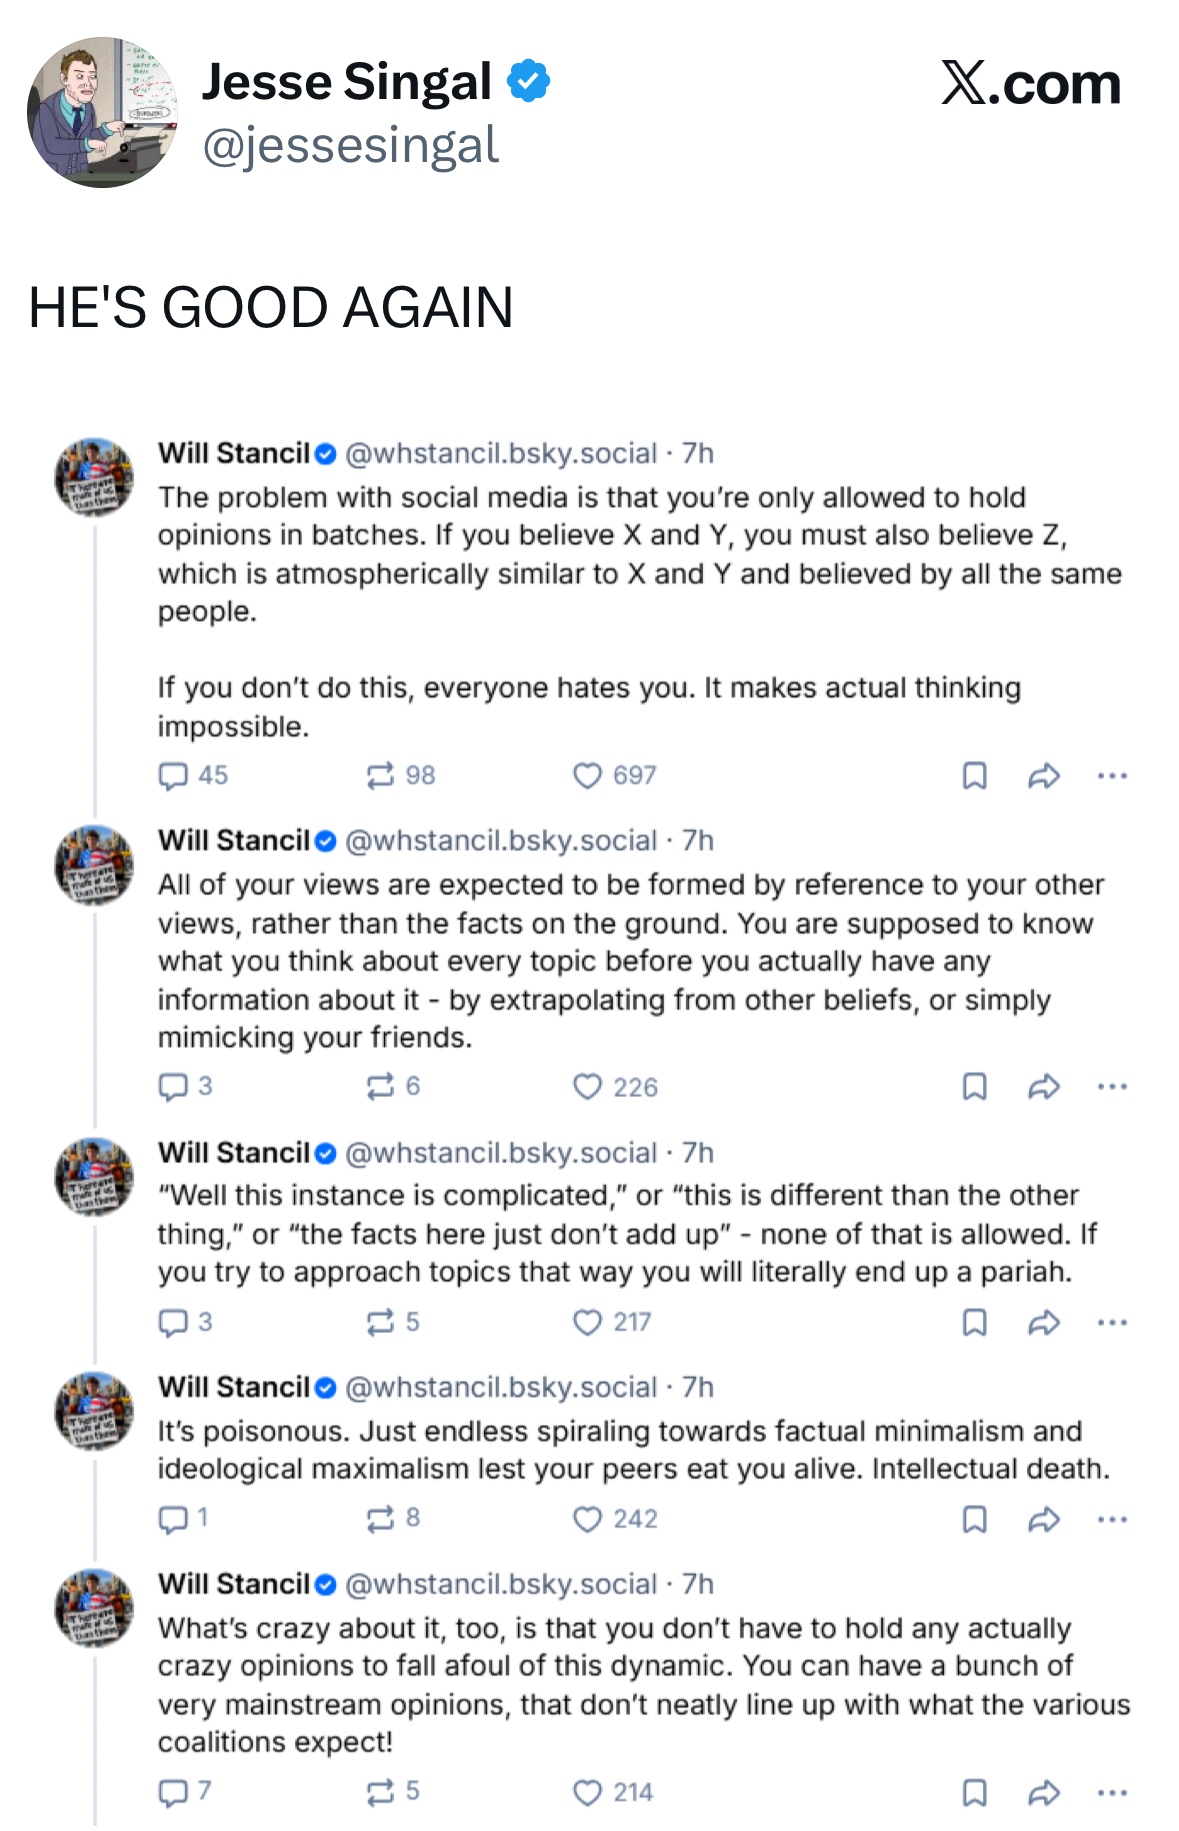This screenshot has height=1831, width=1179.
Task: Open the X.com logo link
Action: [1030, 84]
